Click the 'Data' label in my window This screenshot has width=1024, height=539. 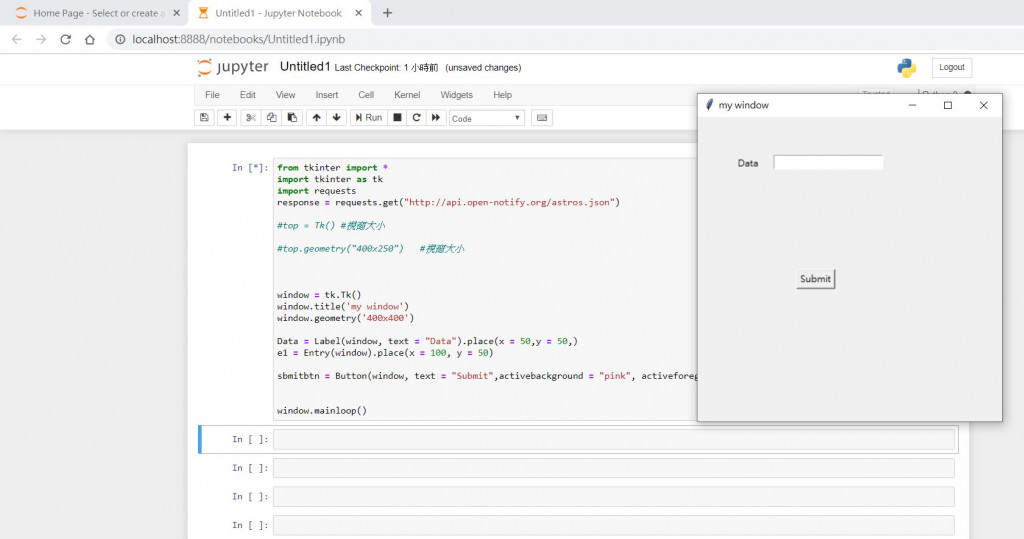(x=748, y=163)
